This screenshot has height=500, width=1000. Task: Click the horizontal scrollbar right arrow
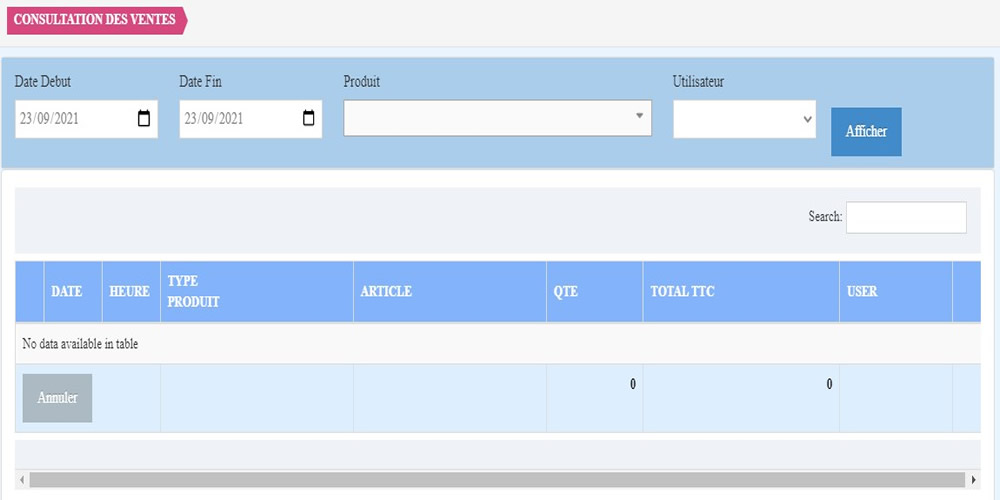[973, 480]
